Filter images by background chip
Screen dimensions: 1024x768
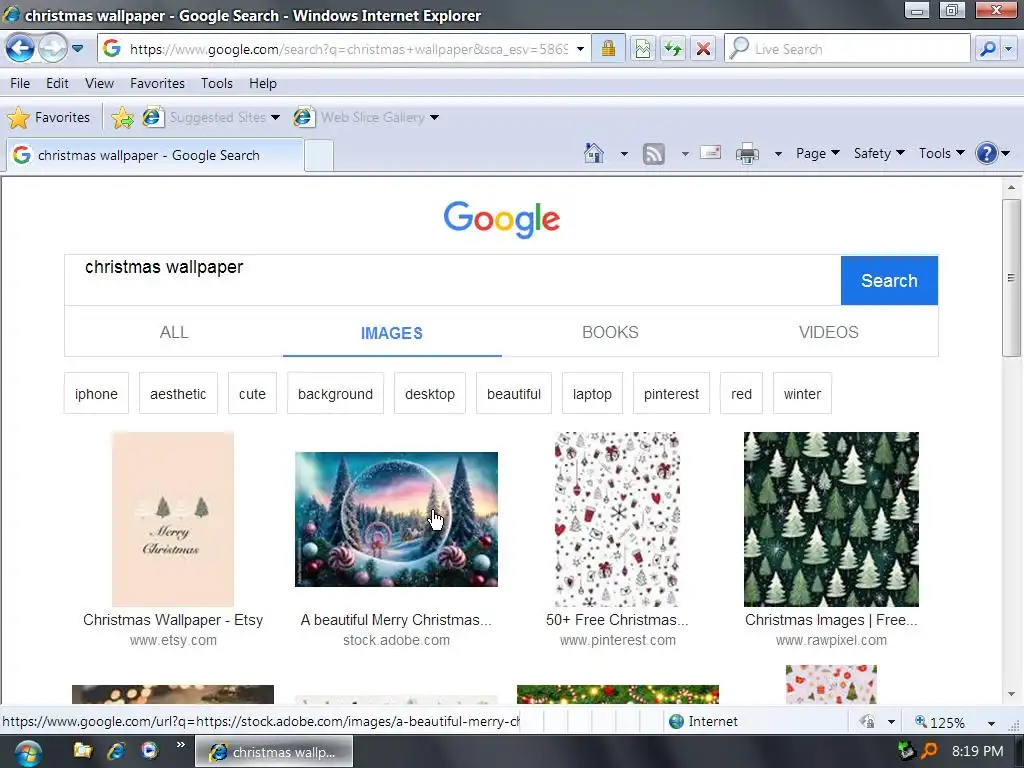(x=335, y=394)
